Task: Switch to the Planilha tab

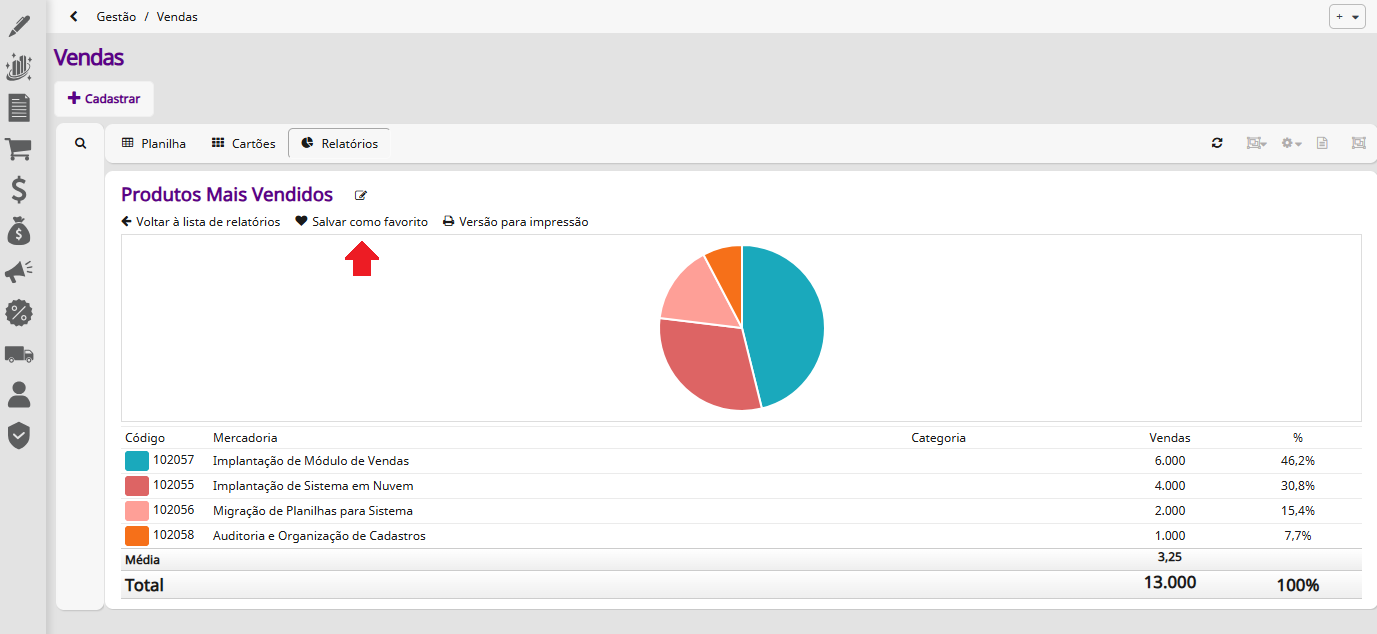Action: tap(154, 143)
